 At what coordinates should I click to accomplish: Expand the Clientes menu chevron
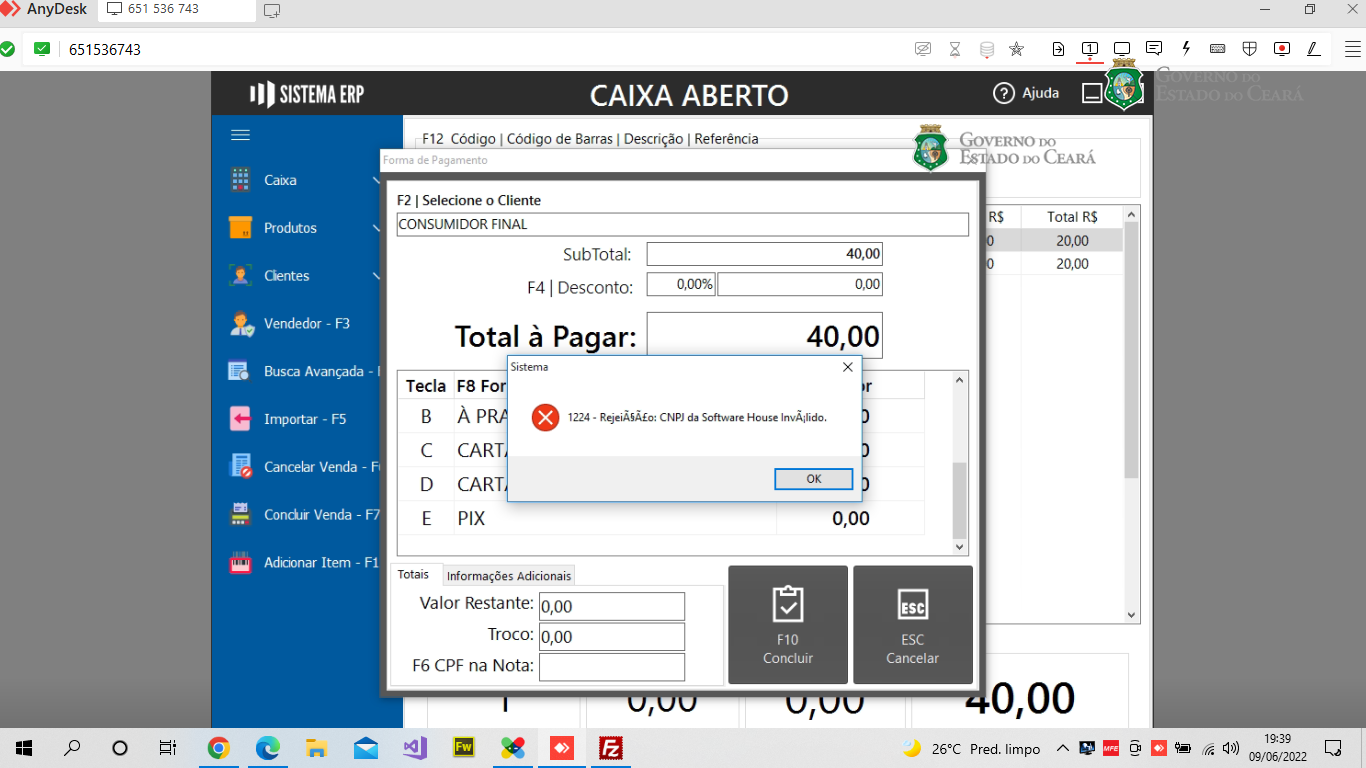coord(376,275)
